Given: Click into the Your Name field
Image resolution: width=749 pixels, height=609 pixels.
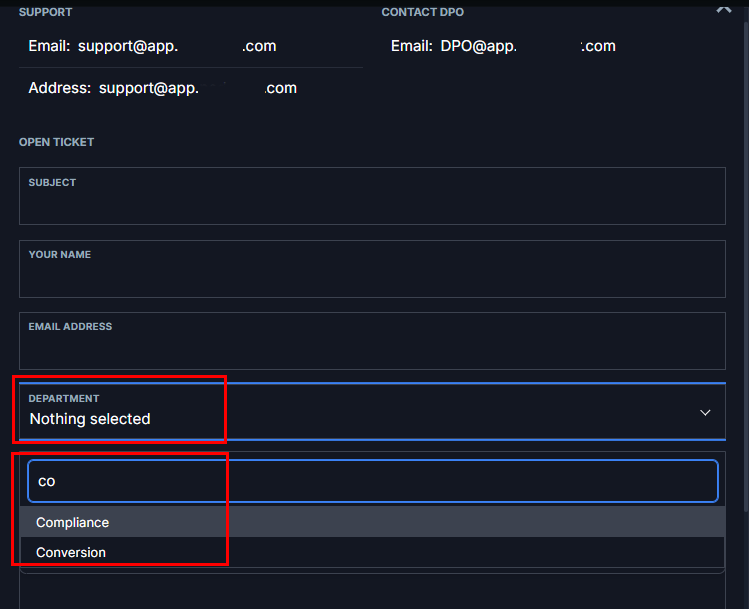Looking at the screenshot, I should point(372,275).
